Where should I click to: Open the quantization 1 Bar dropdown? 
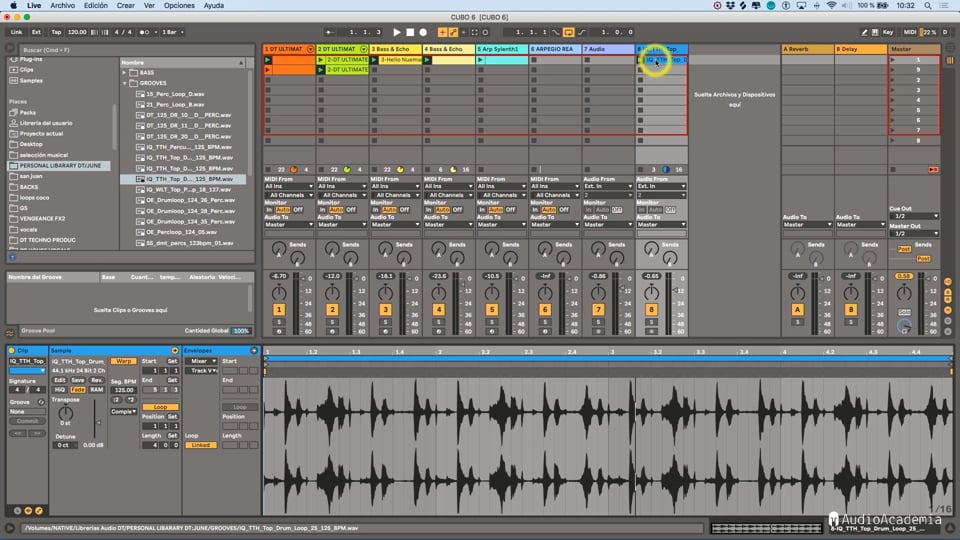(x=173, y=32)
